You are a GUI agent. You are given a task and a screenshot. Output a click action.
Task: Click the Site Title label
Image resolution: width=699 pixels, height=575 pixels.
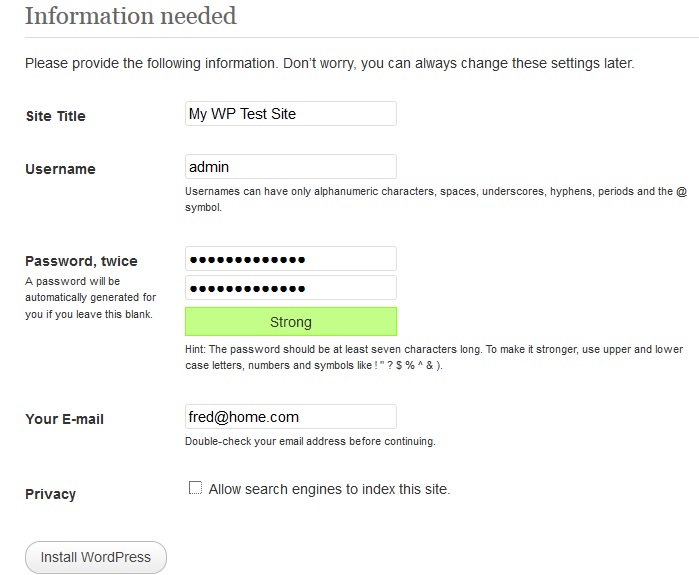click(x=55, y=116)
